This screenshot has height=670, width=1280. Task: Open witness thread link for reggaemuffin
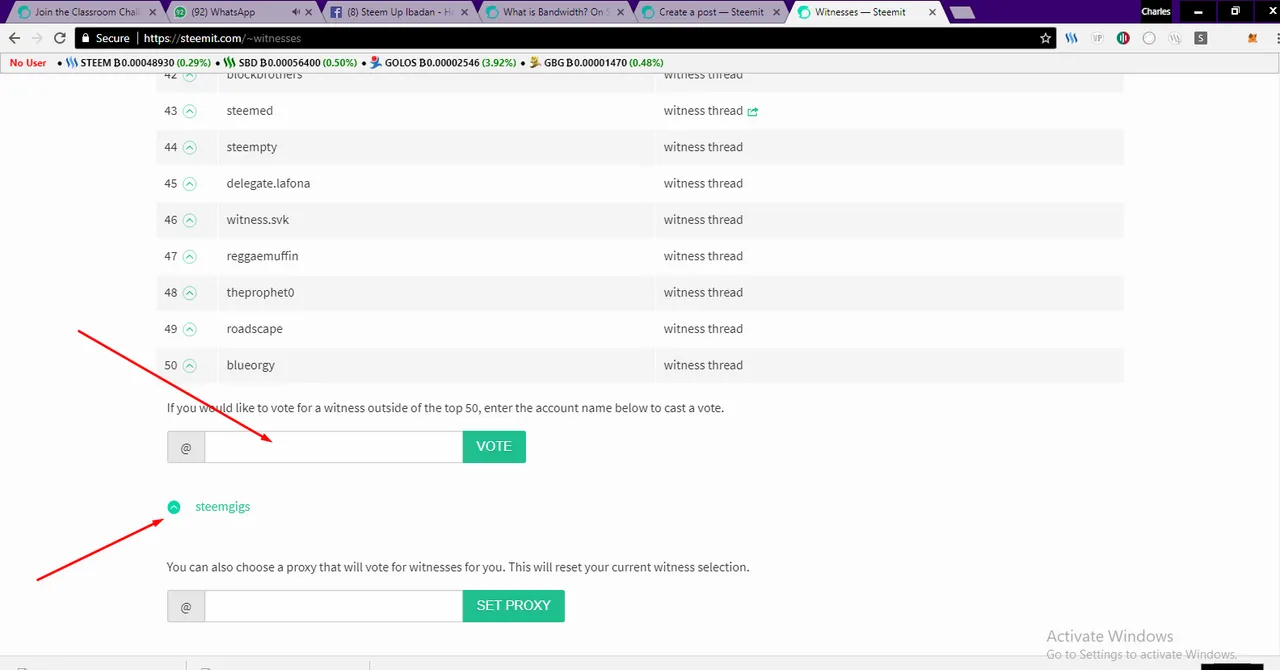click(703, 256)
